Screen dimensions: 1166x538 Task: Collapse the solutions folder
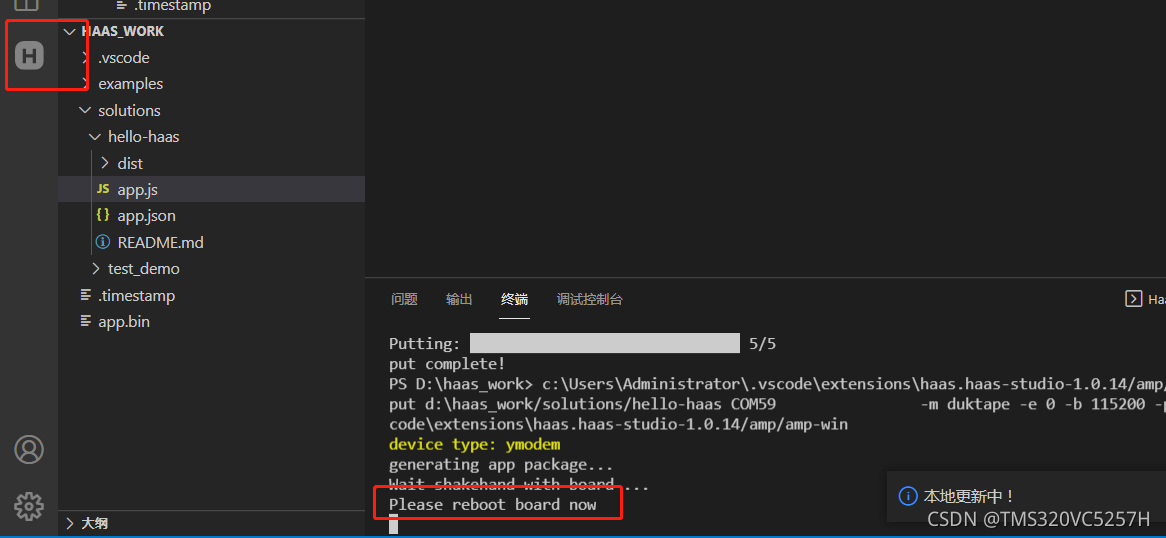point(86,110)
